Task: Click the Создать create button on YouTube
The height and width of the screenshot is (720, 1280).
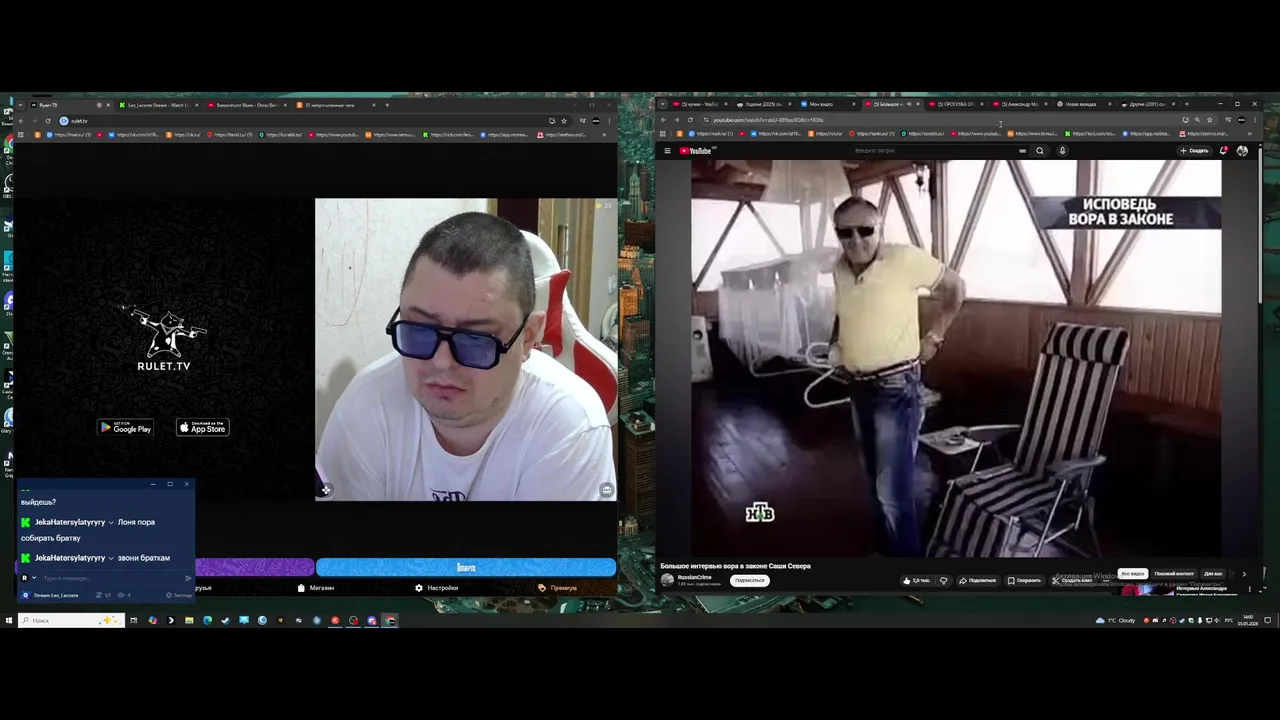Action: 1194,151
